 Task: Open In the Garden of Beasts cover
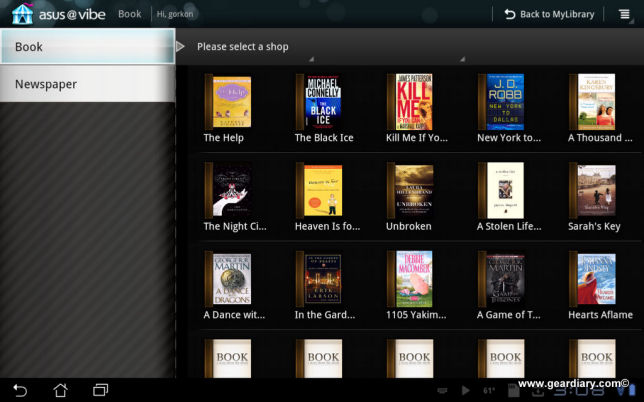(x=319, y=279)
